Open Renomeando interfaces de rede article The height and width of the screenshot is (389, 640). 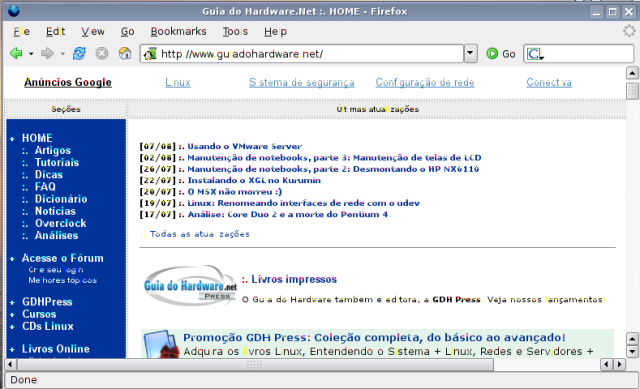[x=303, y=203]
